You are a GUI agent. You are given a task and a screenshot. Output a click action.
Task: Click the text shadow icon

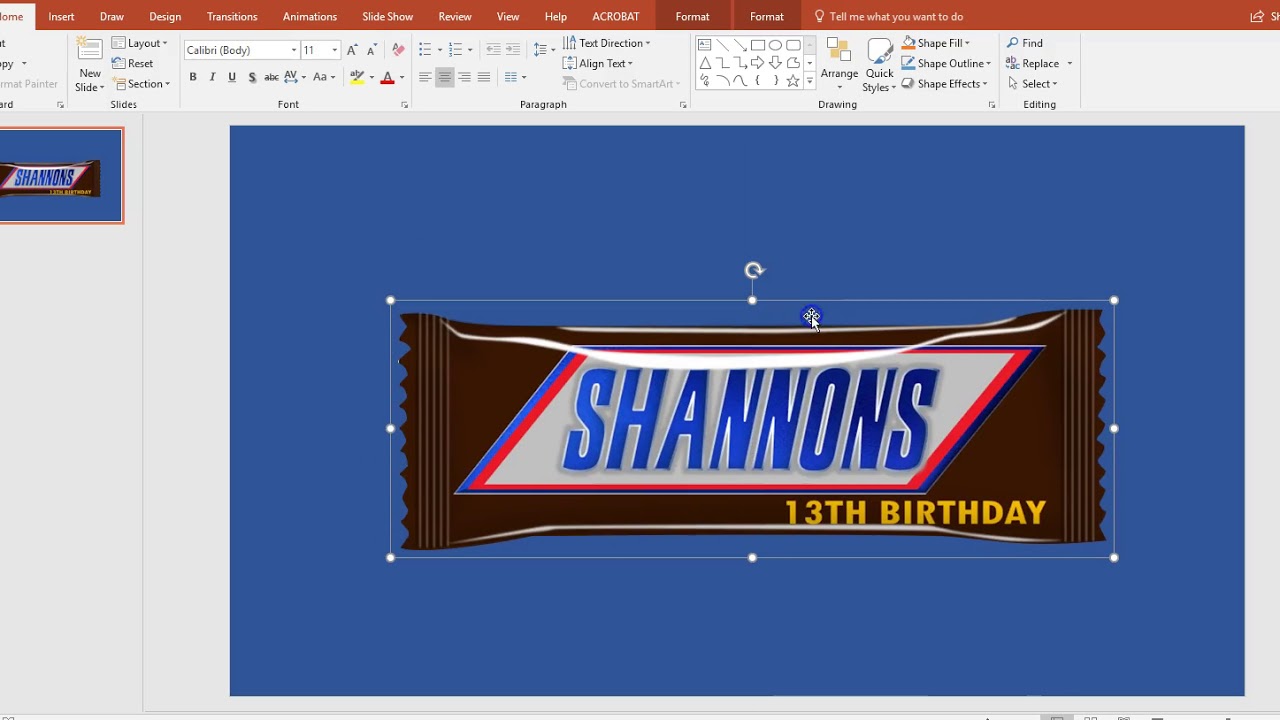252,77
